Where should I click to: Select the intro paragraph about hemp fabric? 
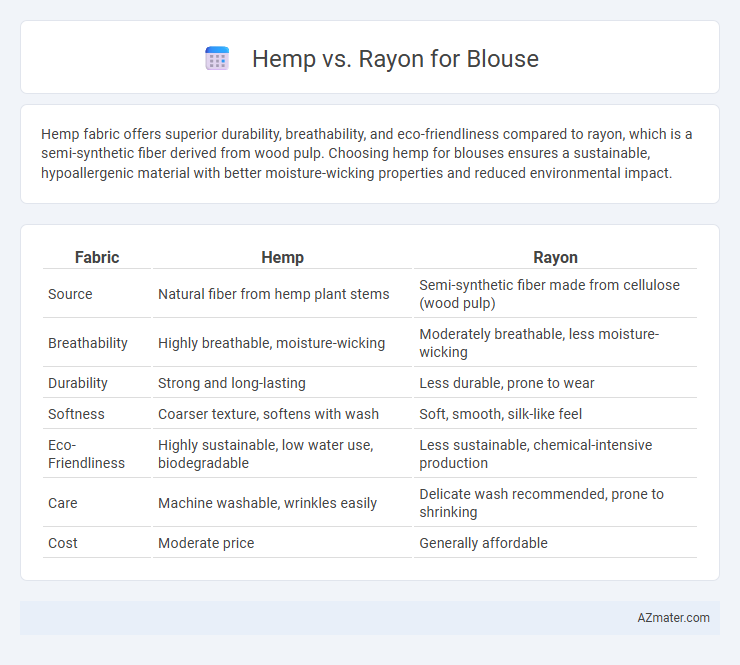367,153
